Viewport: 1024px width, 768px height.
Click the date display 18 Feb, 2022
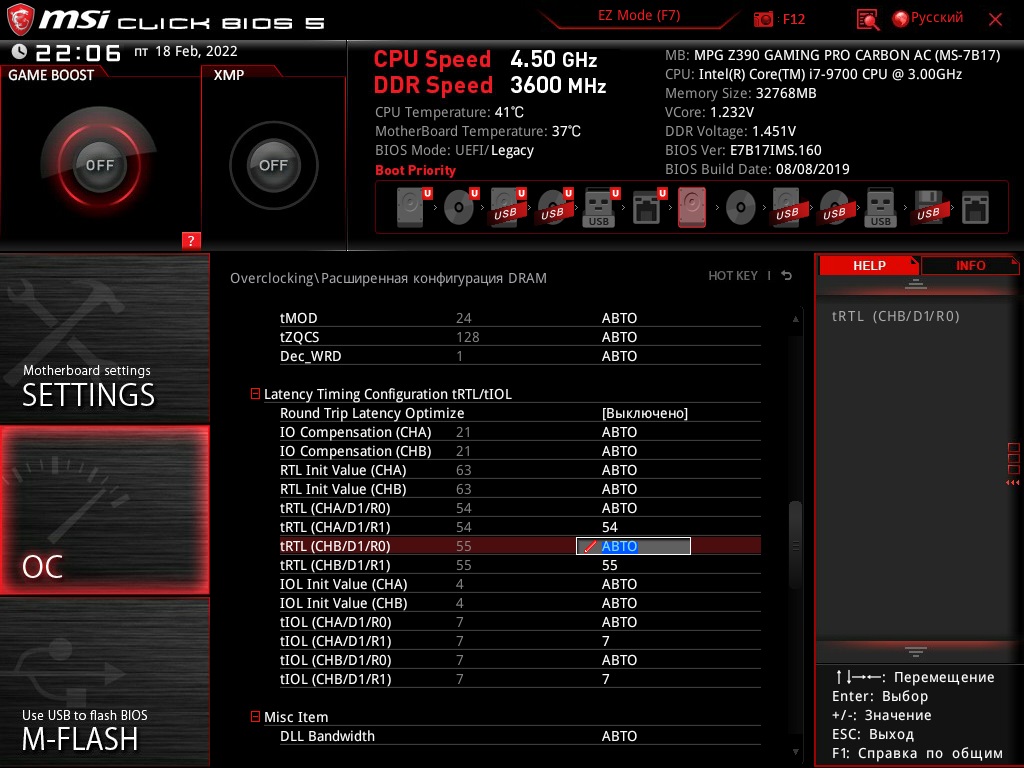tap(196, 51)
